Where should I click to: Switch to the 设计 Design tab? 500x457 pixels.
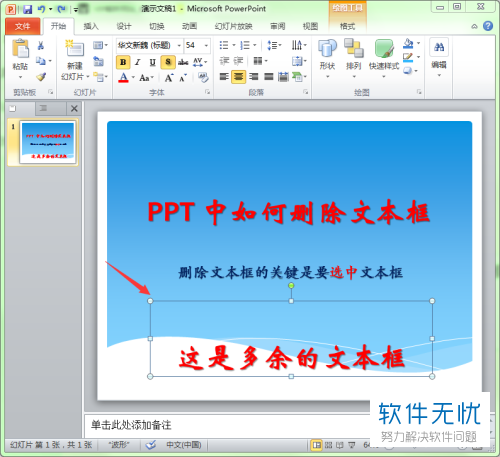(124, 26)
